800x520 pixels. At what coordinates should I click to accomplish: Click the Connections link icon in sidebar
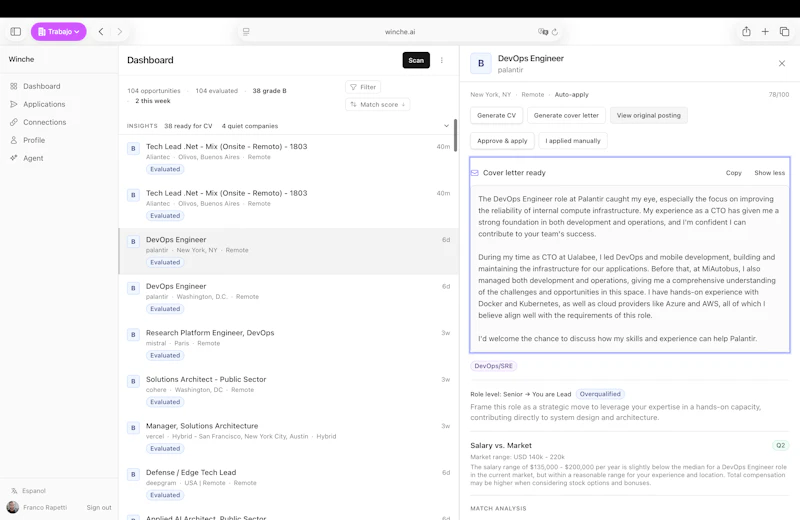[x=14, y=122]
